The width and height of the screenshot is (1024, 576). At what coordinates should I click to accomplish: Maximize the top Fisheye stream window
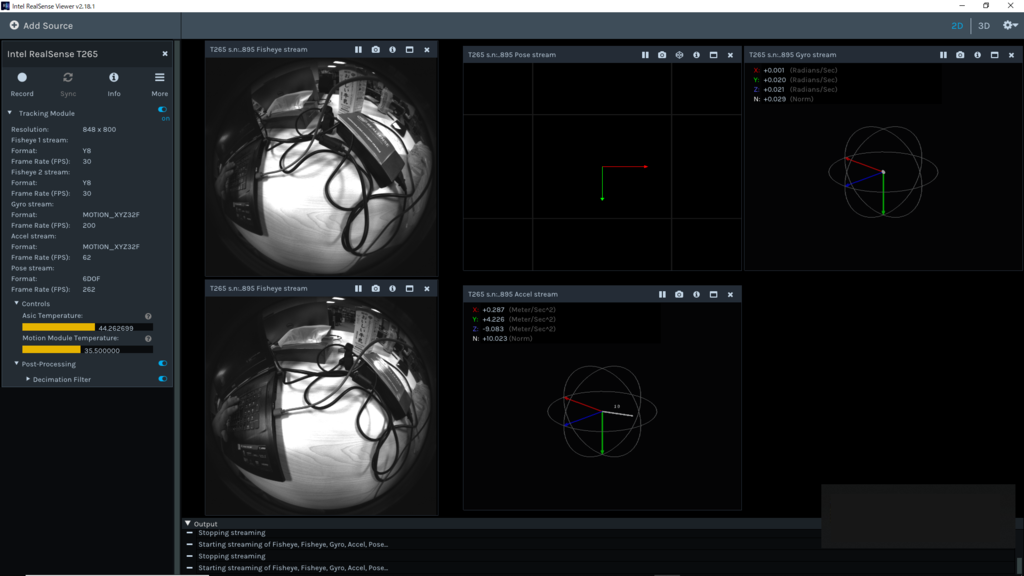pos(409,50)
